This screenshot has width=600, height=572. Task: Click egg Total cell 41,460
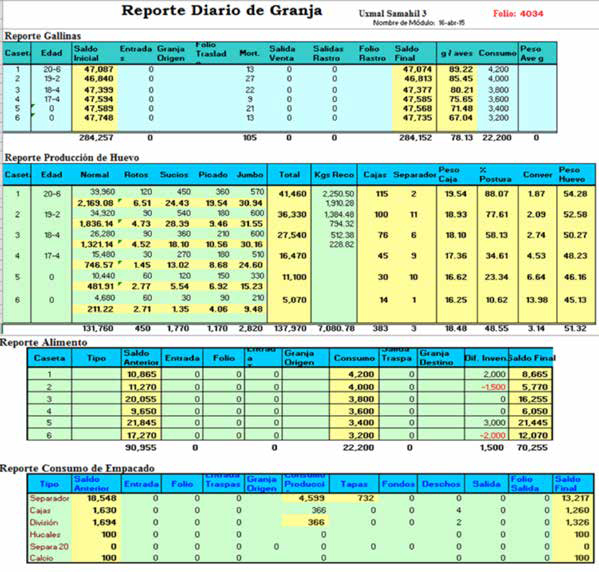tap(292, 194)
